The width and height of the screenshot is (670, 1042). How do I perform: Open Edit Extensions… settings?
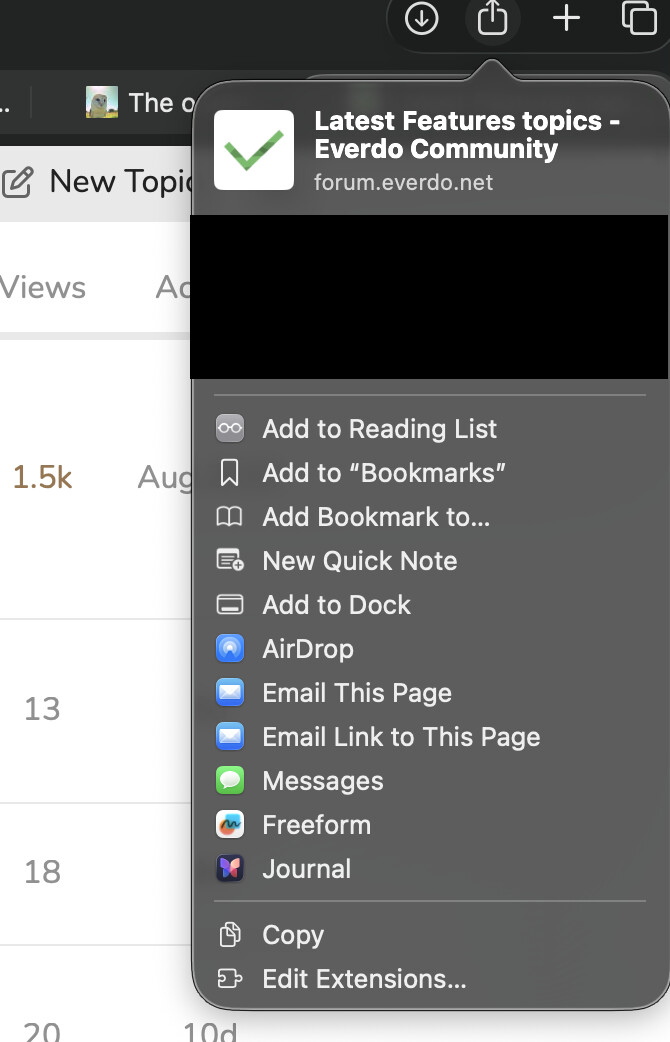point(364,979)
